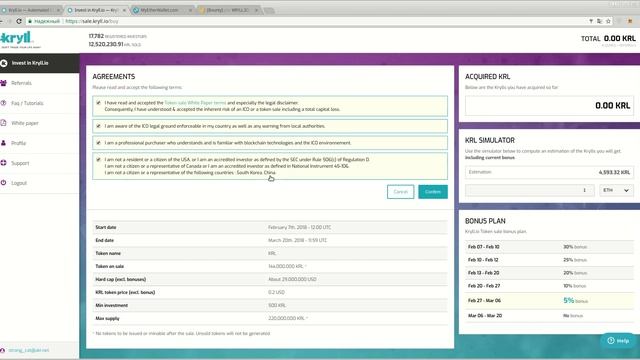Click the Token name KRL value
The image size is (640, 360).
(x=272, y=253)
